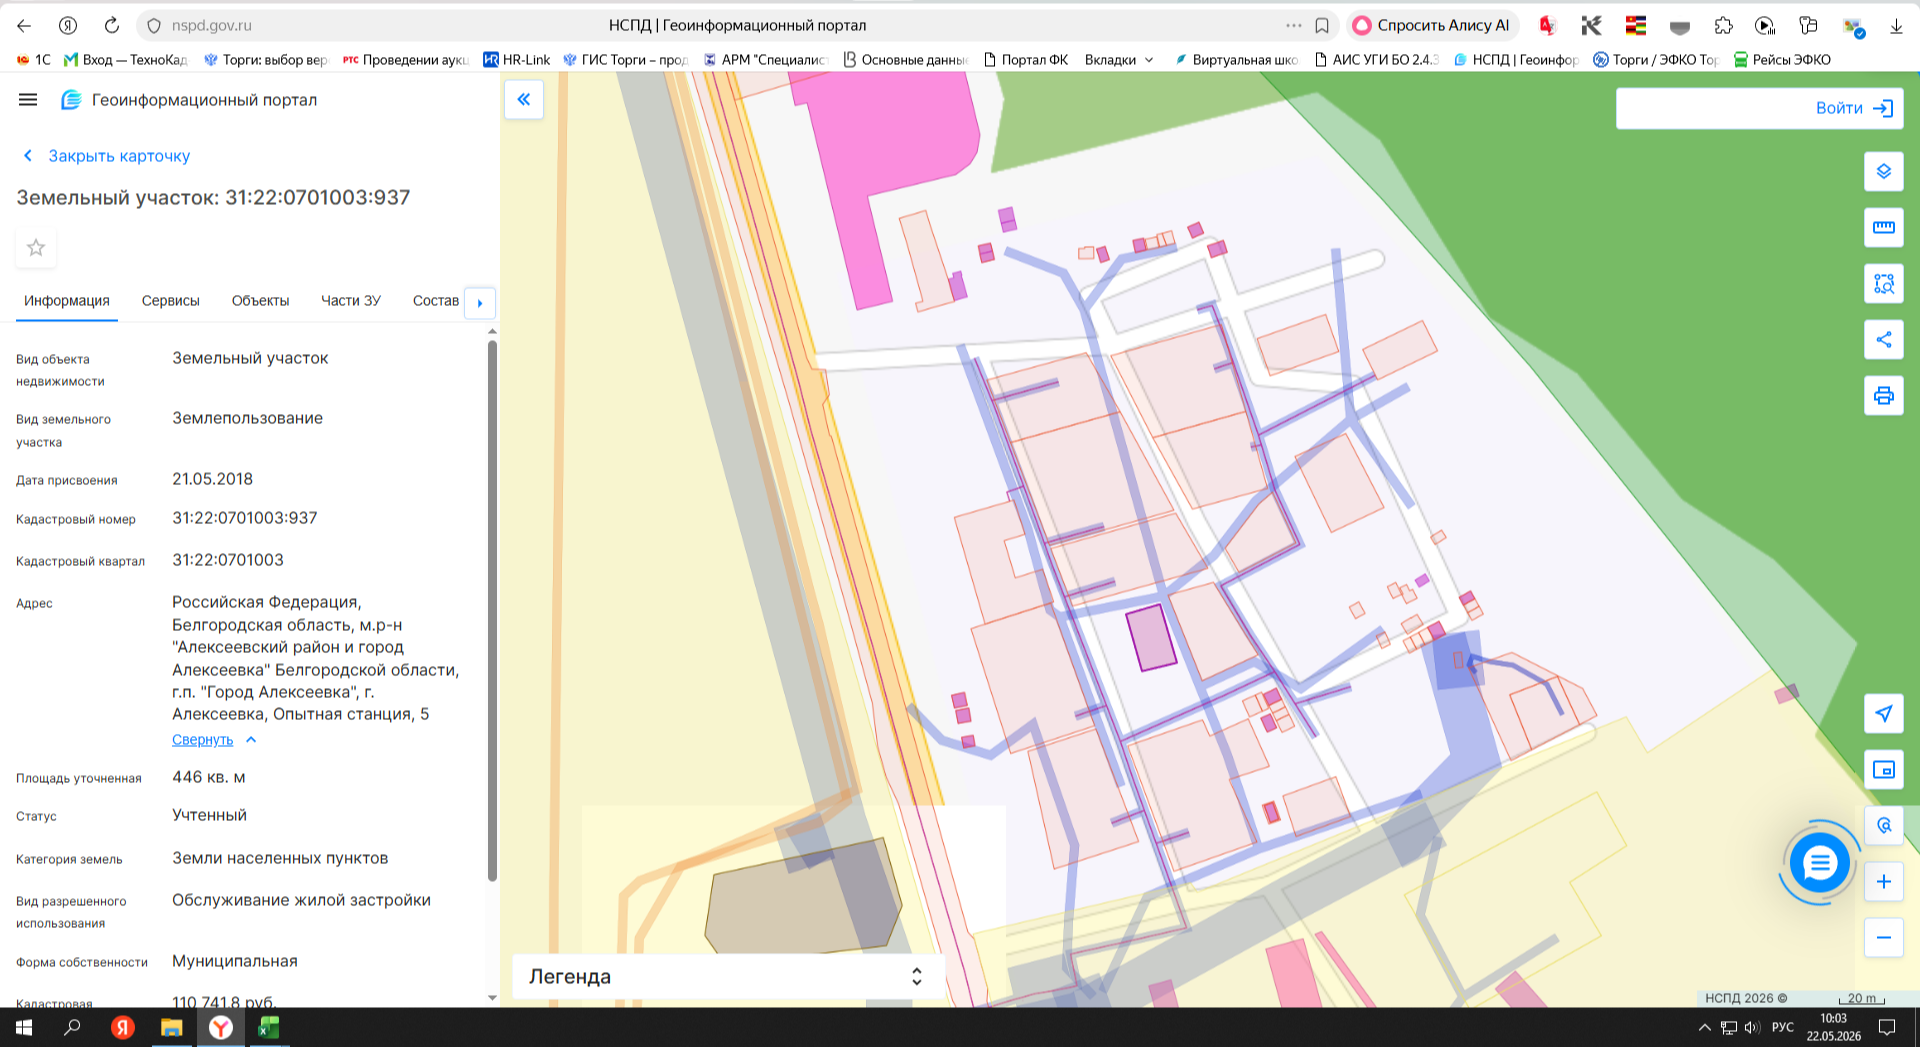
Task: Show hidden system tray icons
Action: [x=1705, y=1027]
